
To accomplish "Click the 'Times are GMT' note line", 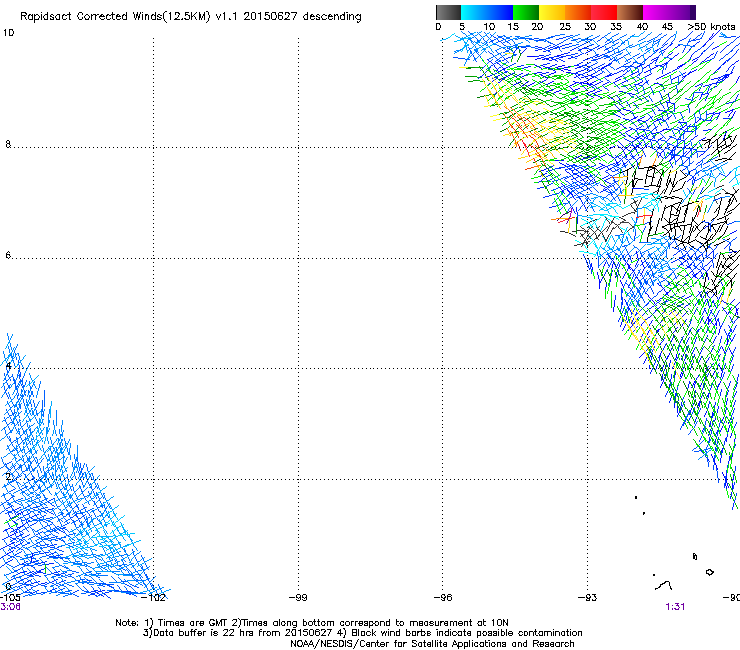I will 312,623.
